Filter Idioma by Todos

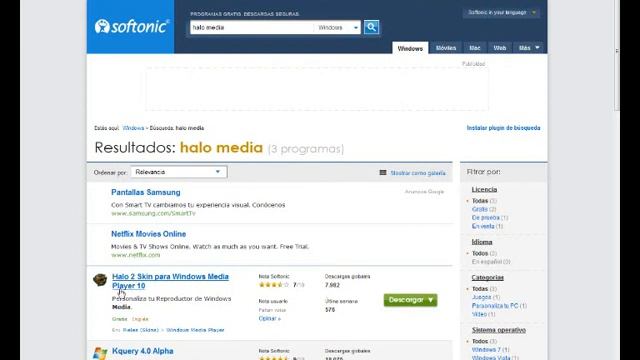[x=480, y=253]
